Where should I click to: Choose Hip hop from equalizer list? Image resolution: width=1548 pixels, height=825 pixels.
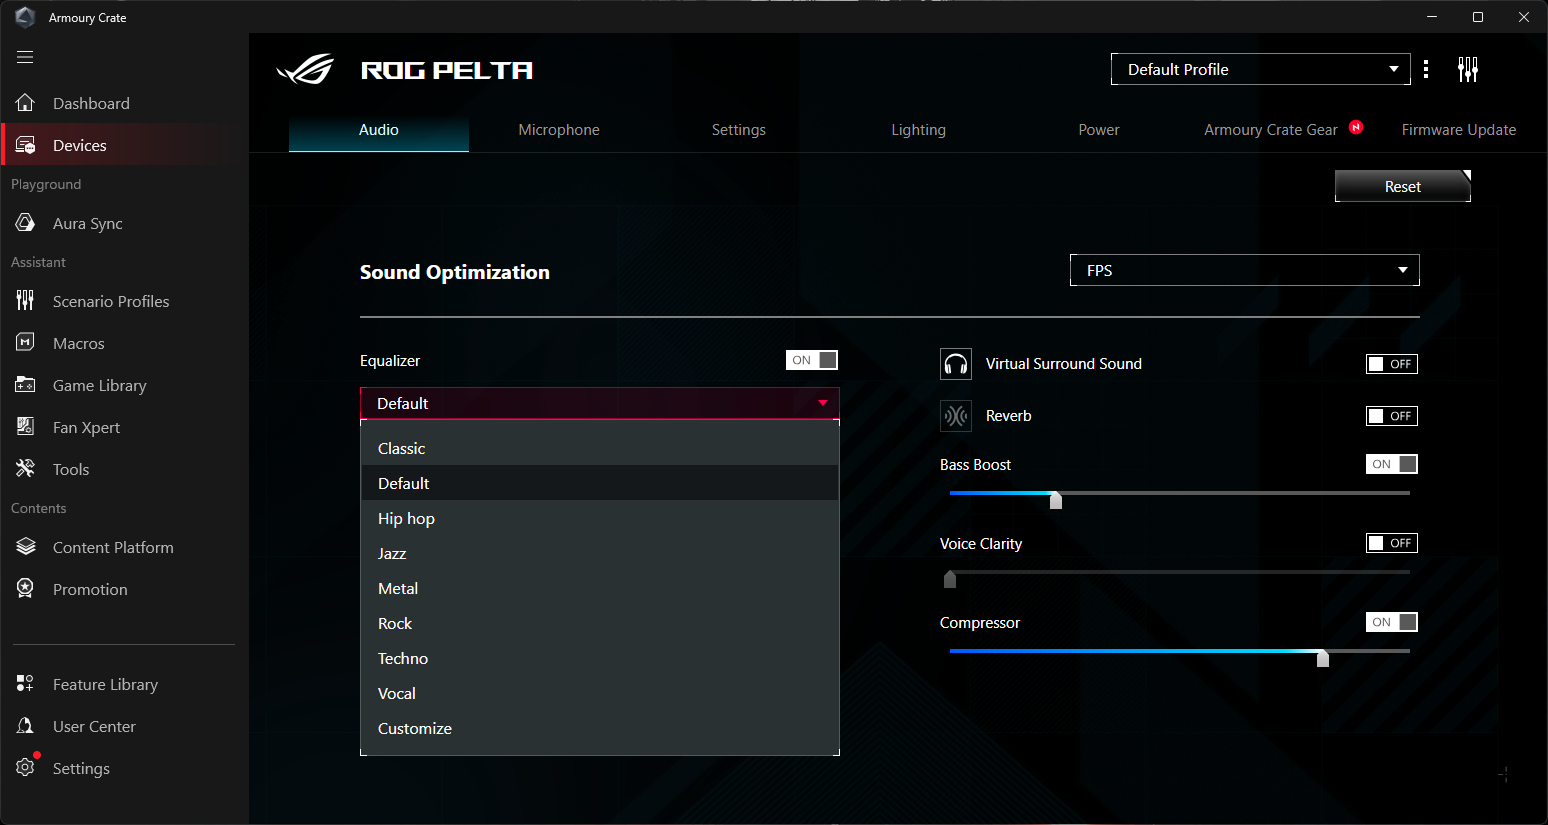(407, 518)
